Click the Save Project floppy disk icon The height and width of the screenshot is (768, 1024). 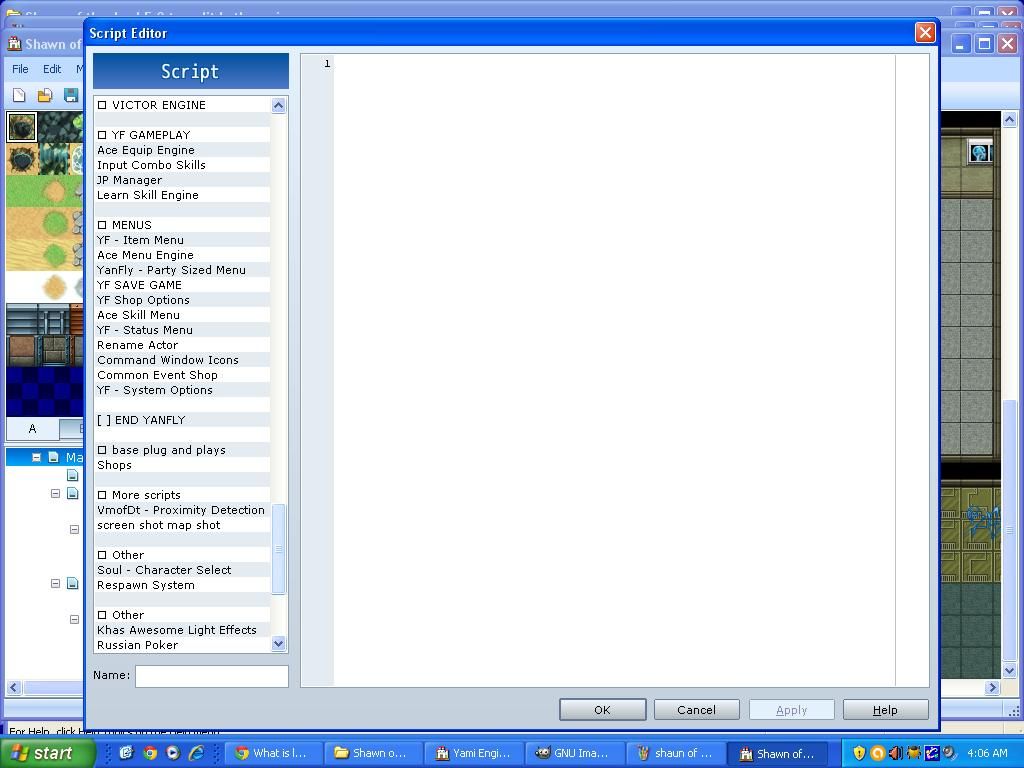71,96
